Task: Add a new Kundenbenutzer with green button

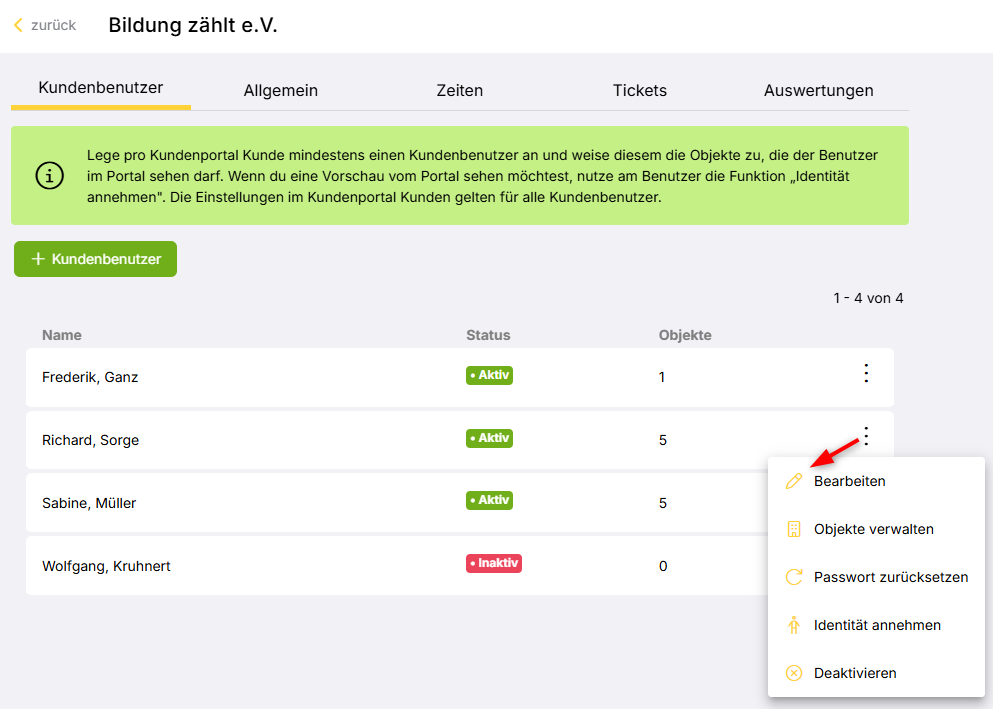Action: [95, 259]
